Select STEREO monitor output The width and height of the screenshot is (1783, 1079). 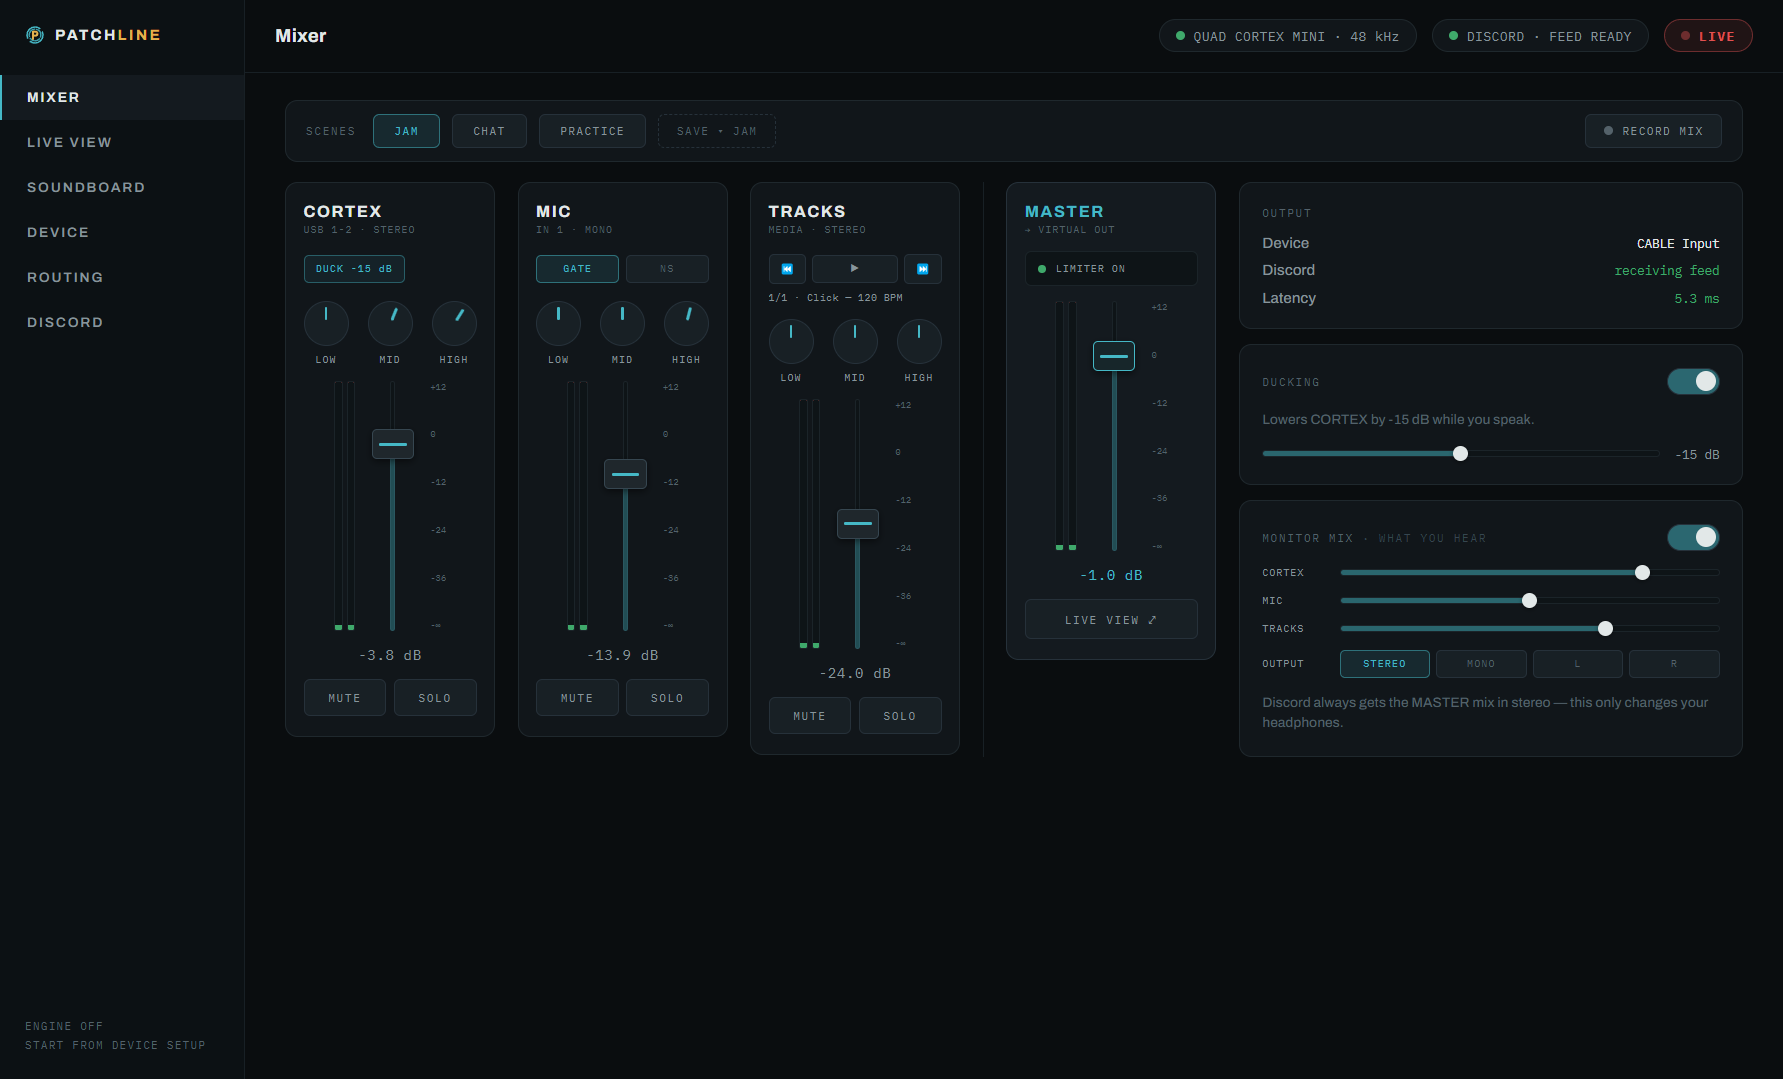coord(1385,664)
